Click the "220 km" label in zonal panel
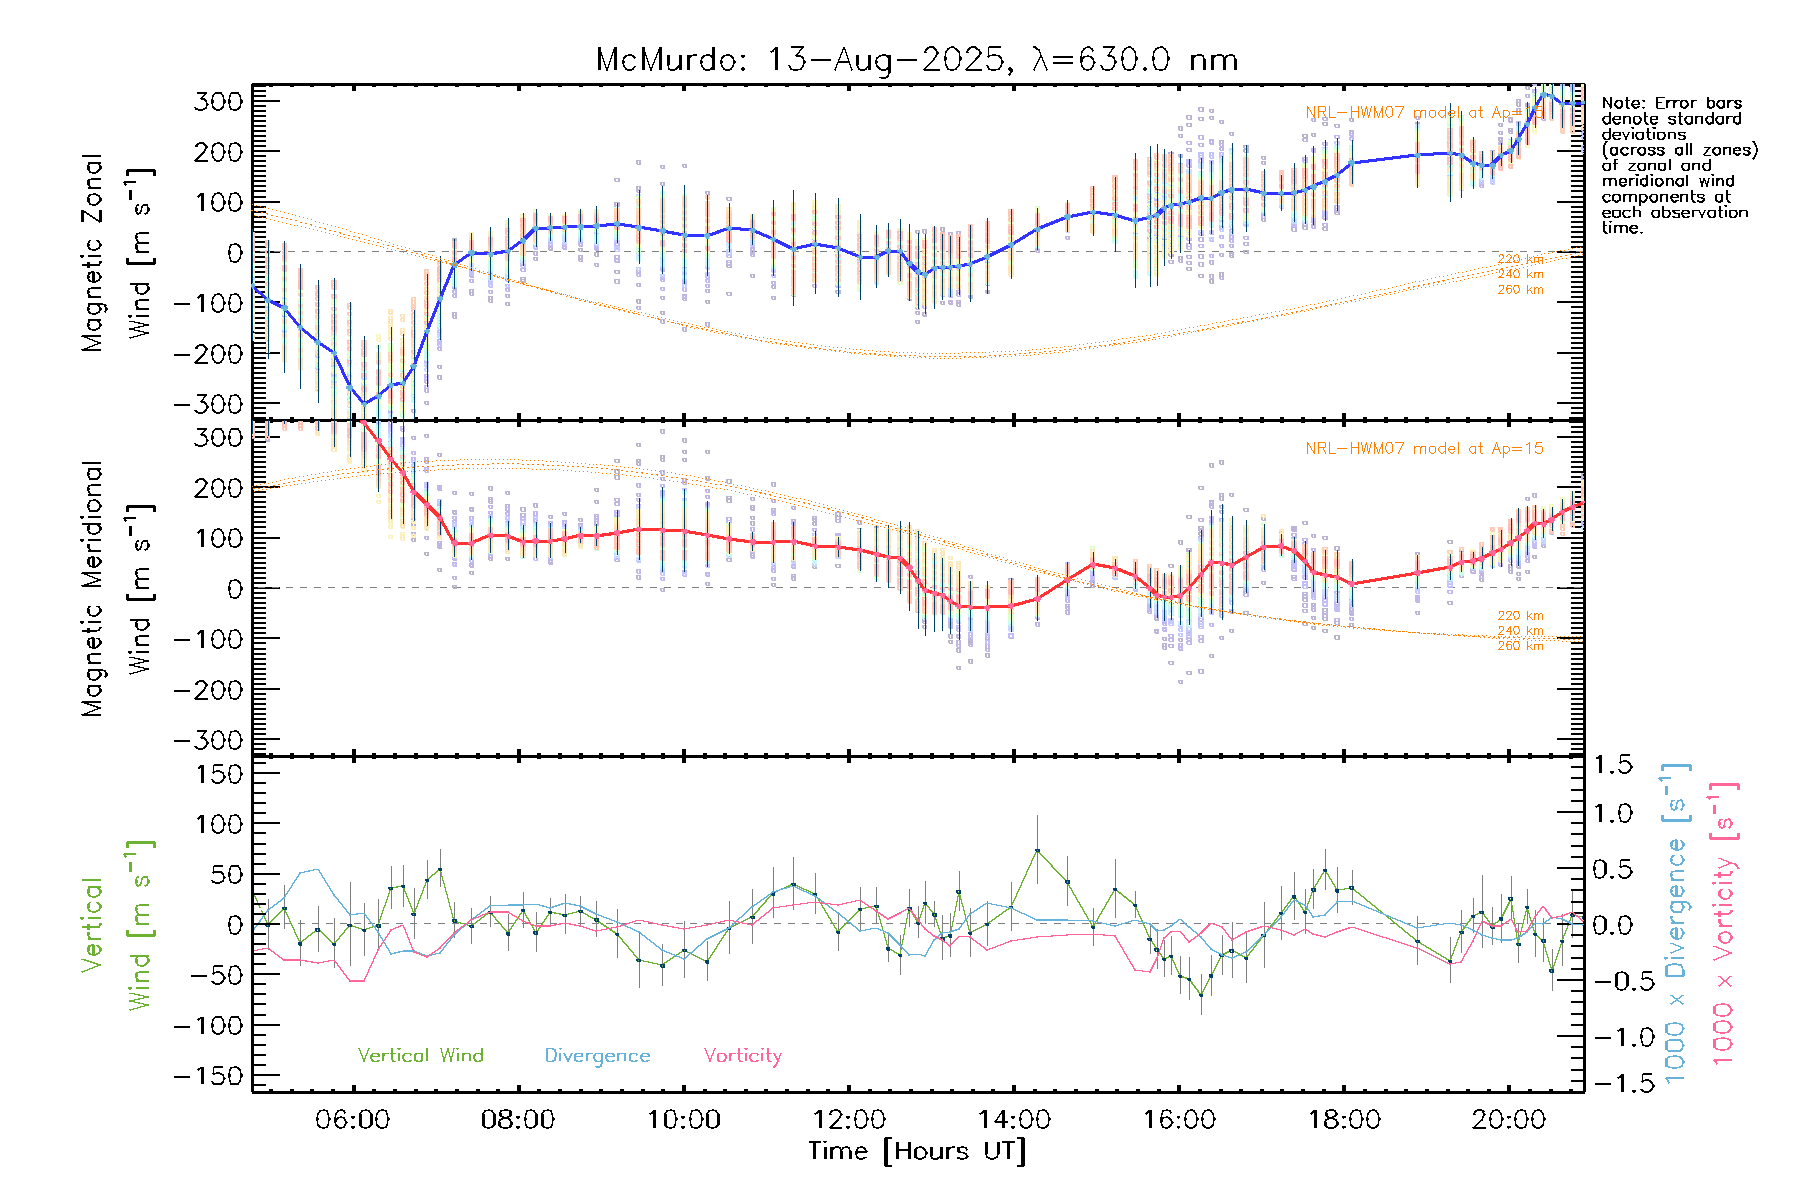The image size is (1800, 1200). point(1520,259)
